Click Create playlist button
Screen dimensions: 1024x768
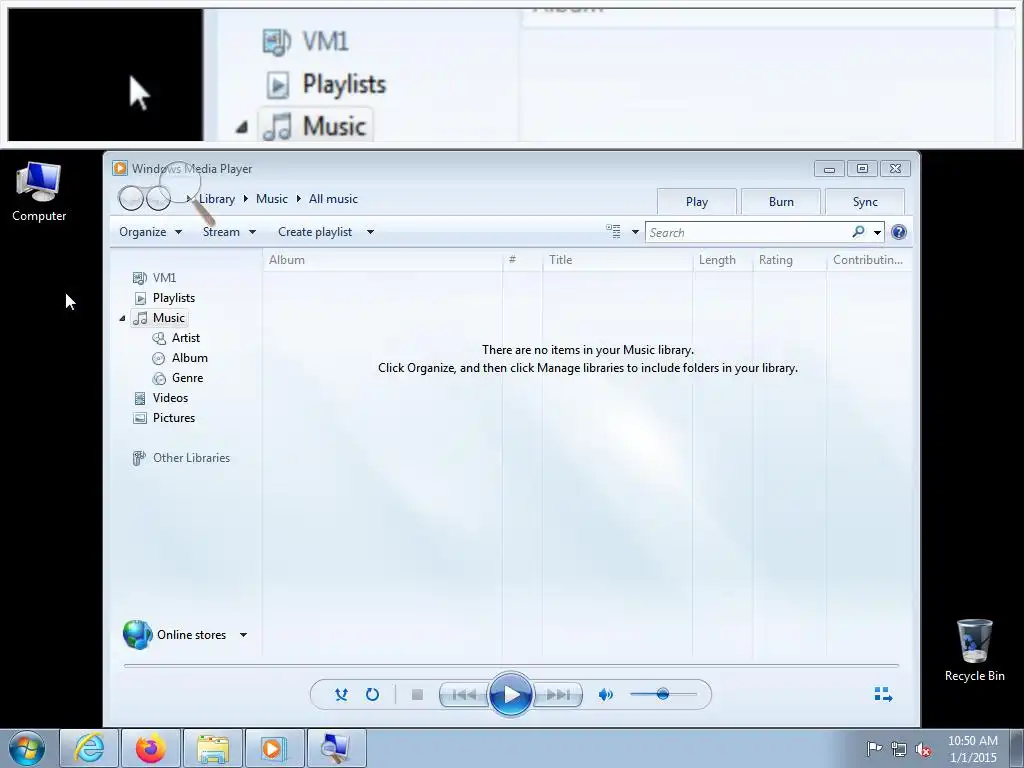click(x=315, y=232)
